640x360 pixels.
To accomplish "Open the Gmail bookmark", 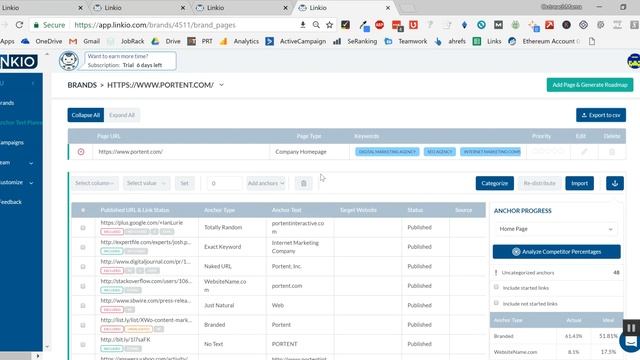I will tap(84, 41).
